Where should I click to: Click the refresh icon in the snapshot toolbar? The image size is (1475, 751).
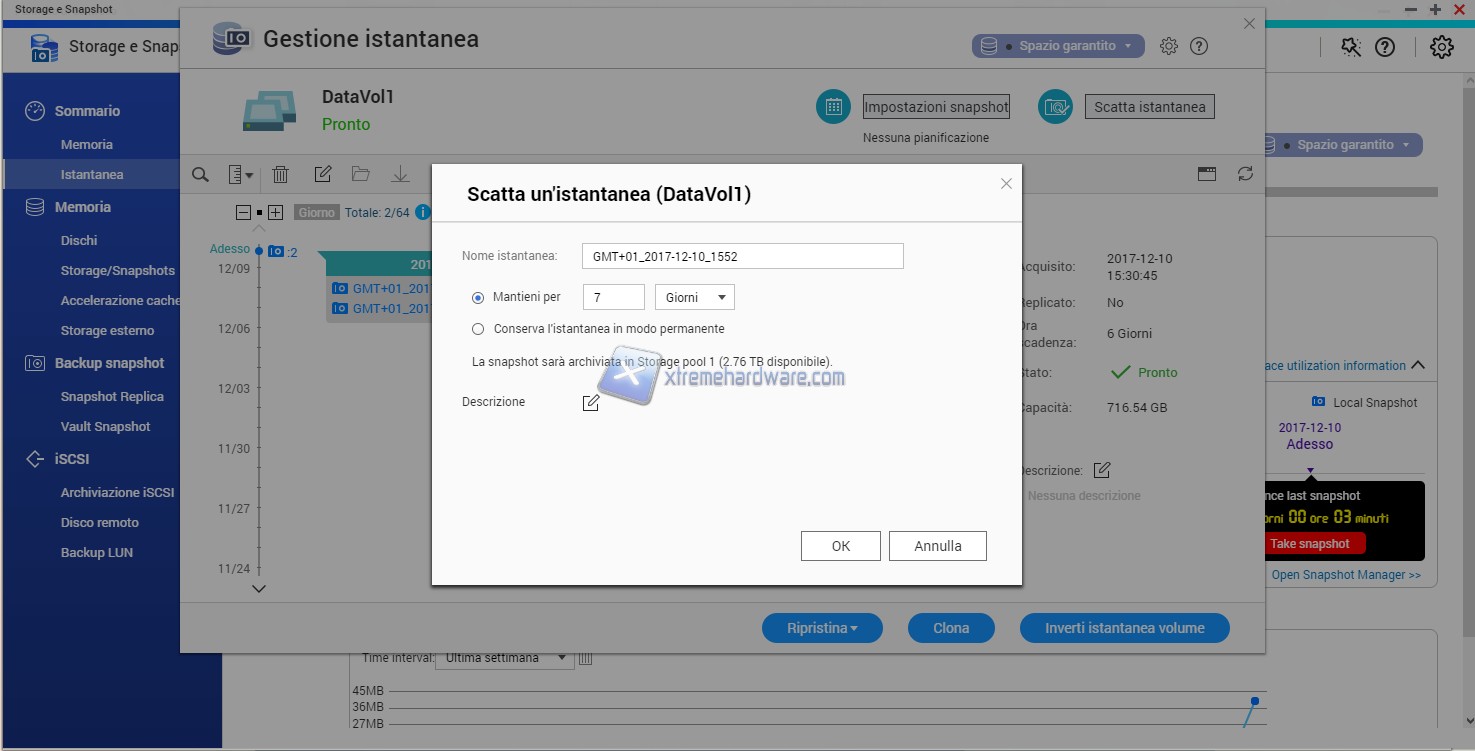click(x=1245, y=174)
